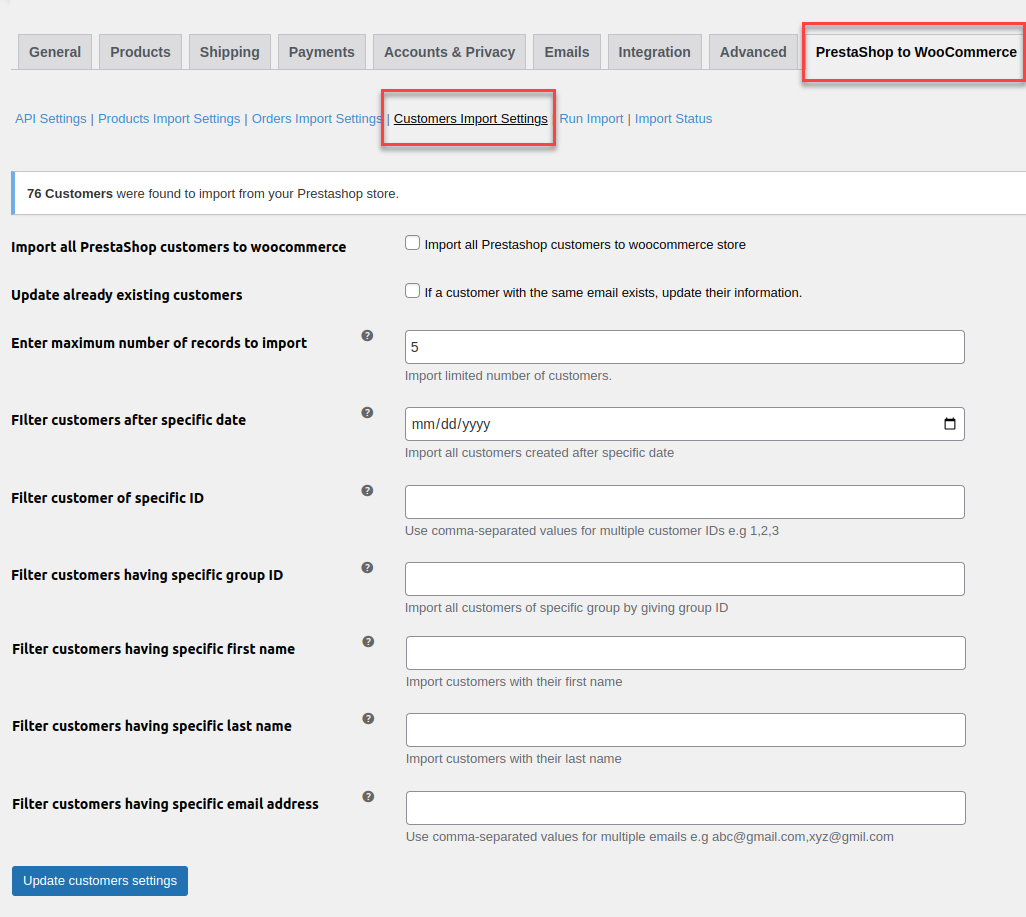Click the help icon for last name filter

coord(367,718)
